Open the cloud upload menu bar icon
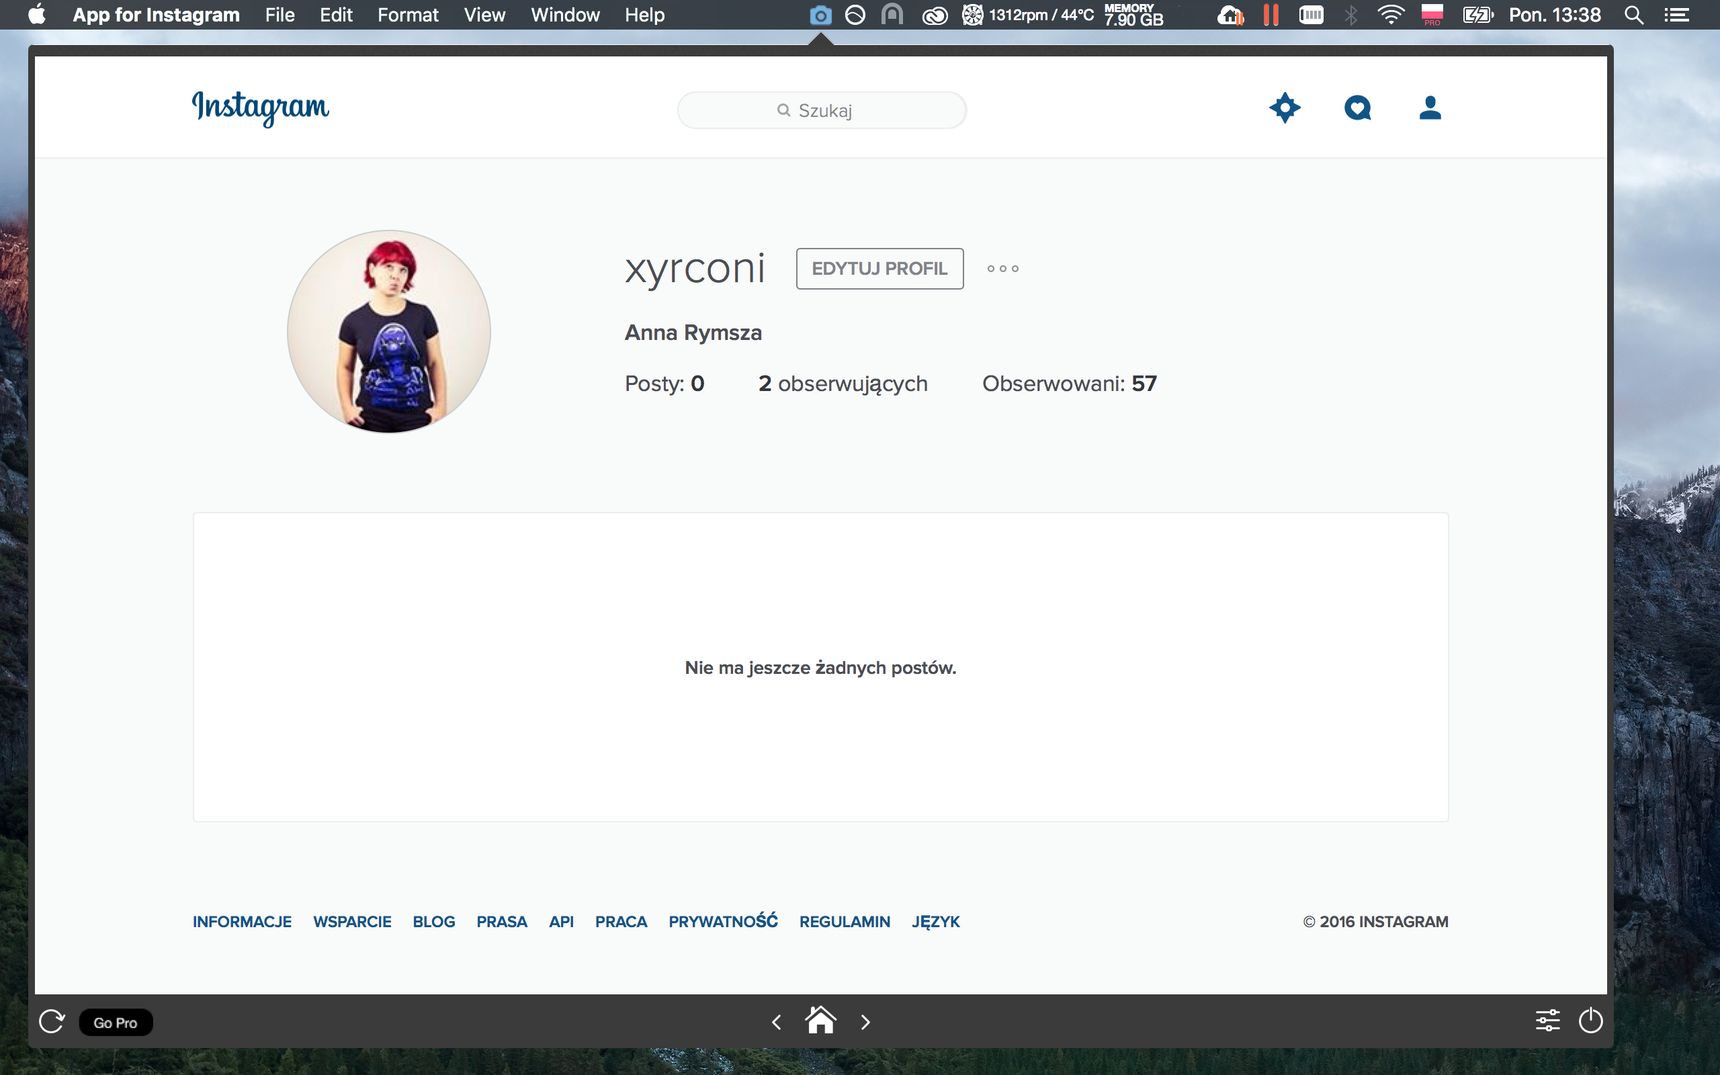1720x1075 pixels. point(1230,15)
